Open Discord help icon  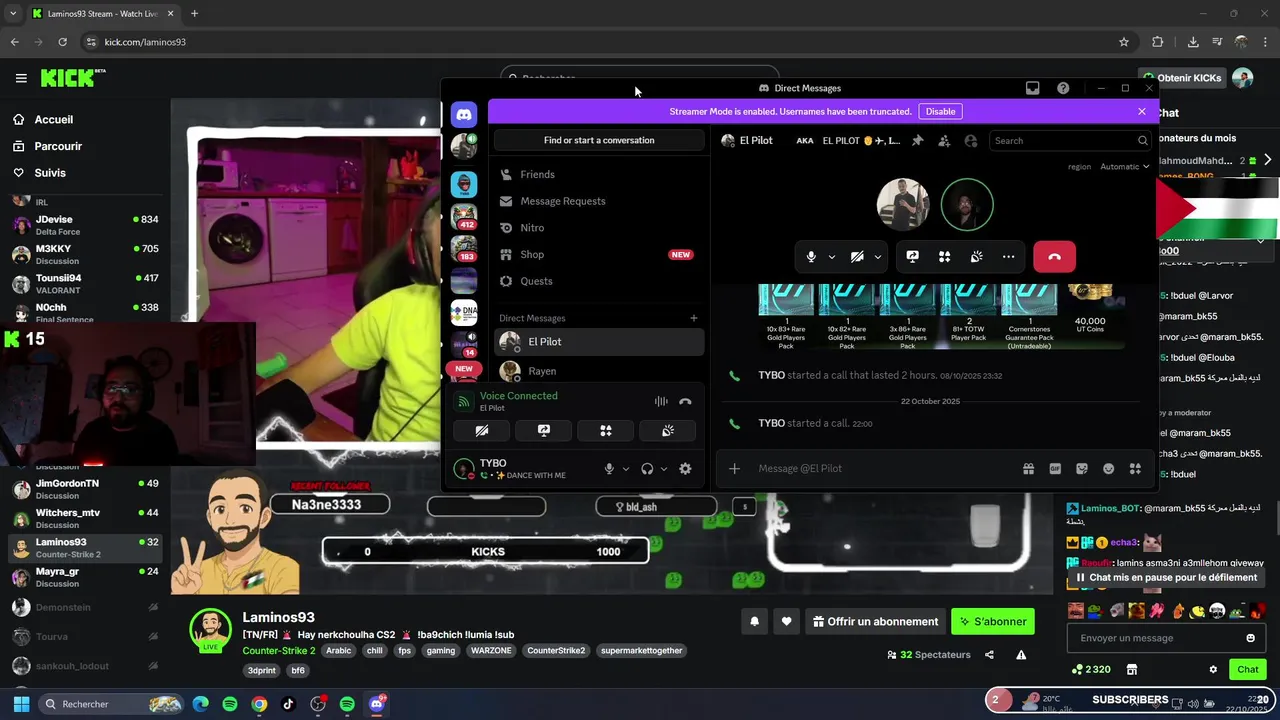coord(1063,88)
